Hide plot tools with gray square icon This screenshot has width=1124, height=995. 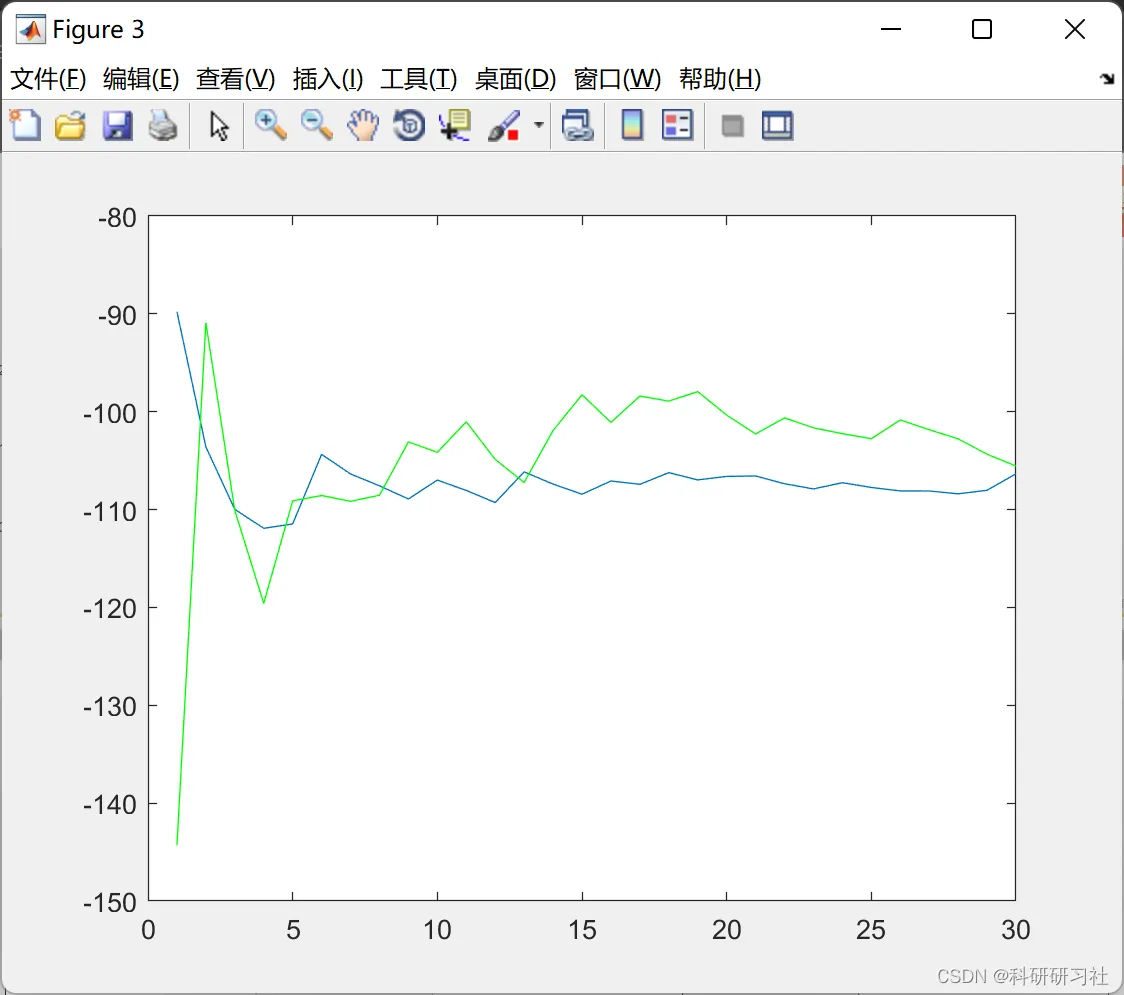pos(732,126)
